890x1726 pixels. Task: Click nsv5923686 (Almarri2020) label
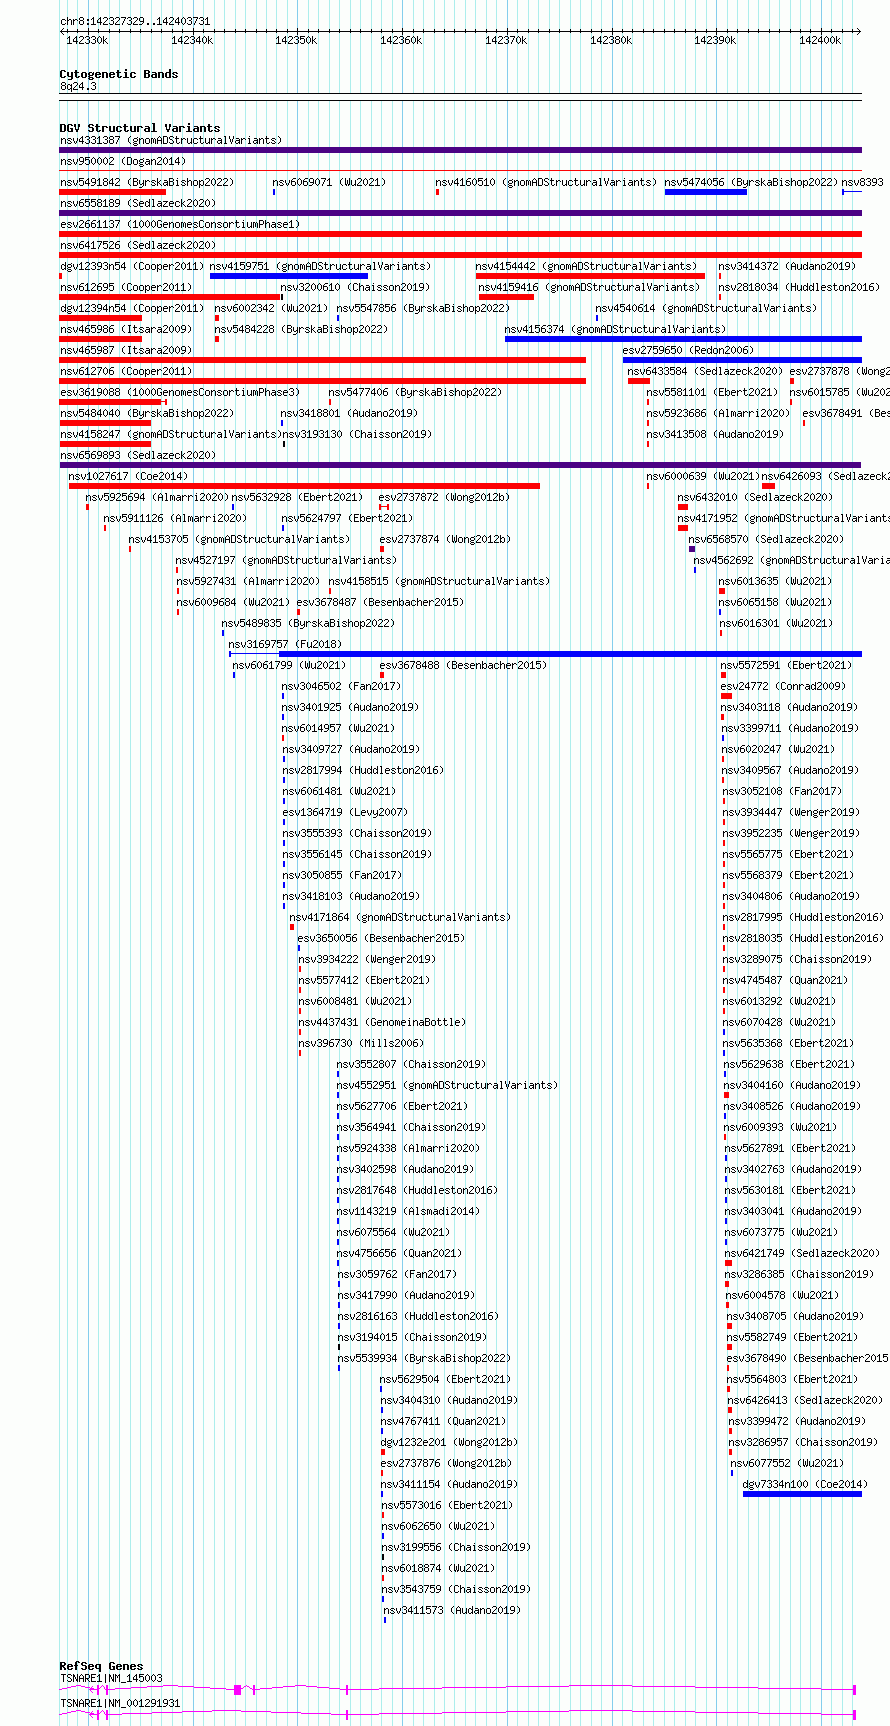tap(718, 413)
